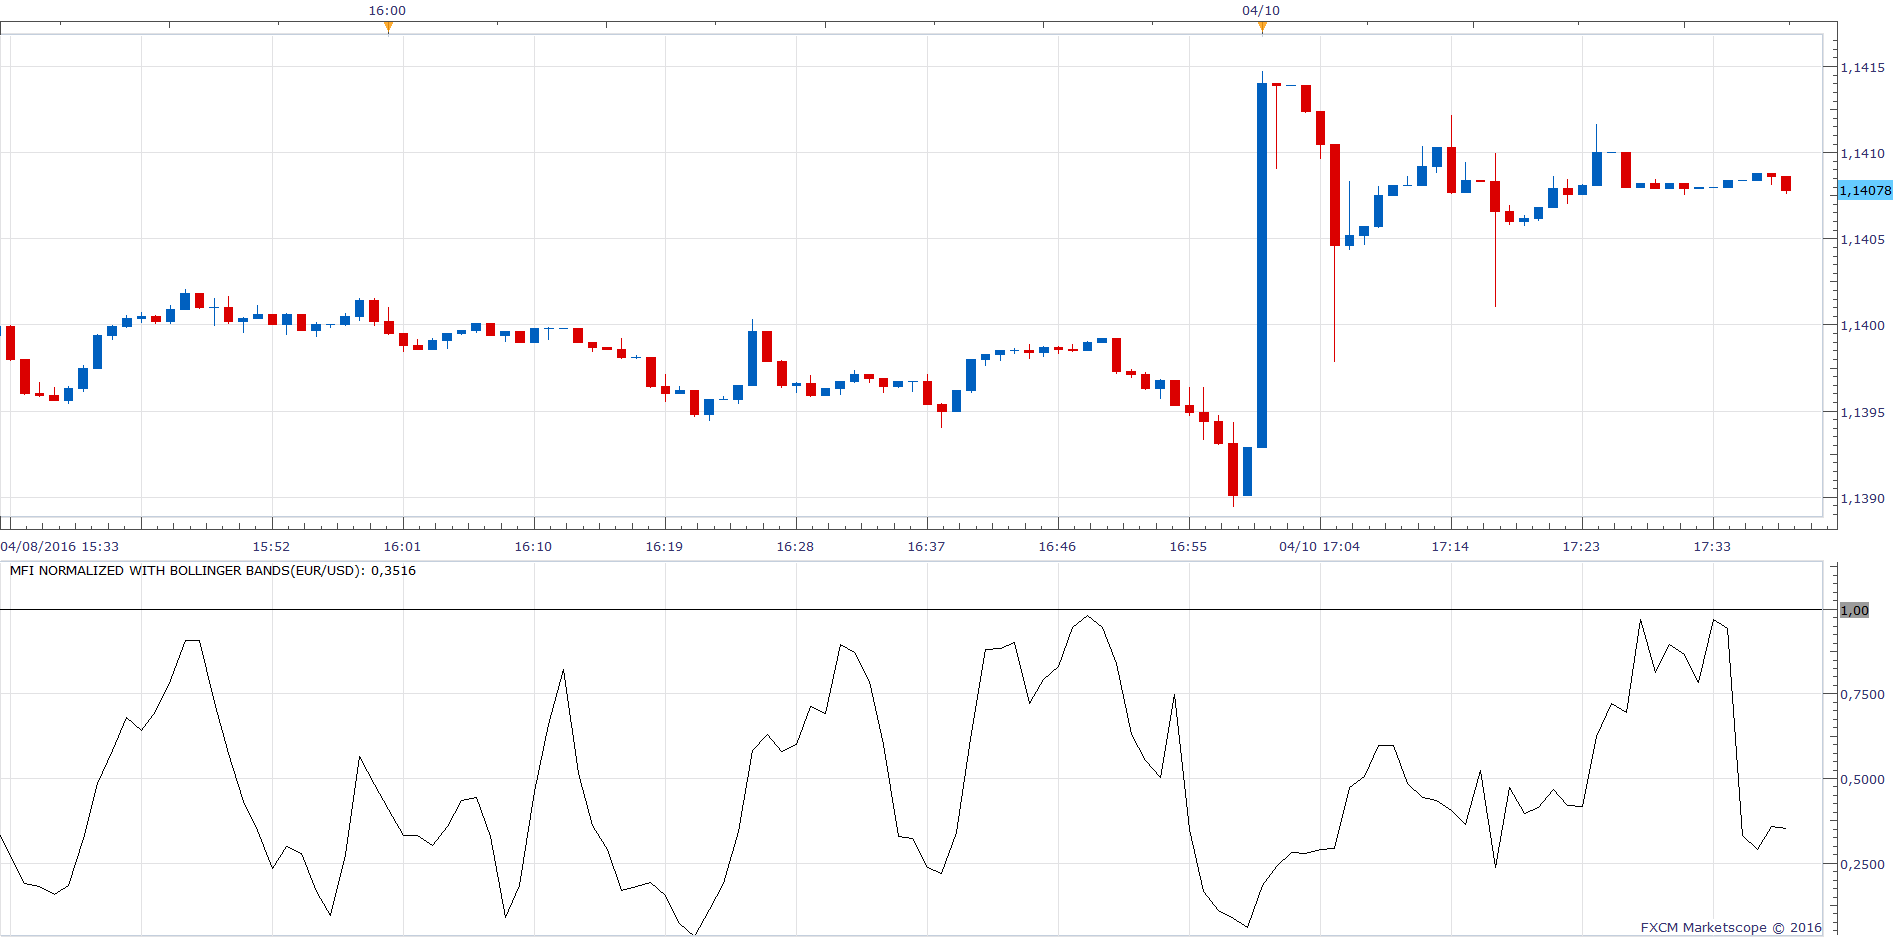
Task: Click the 16:28 time axis label
Action: (x=795, y=547)
